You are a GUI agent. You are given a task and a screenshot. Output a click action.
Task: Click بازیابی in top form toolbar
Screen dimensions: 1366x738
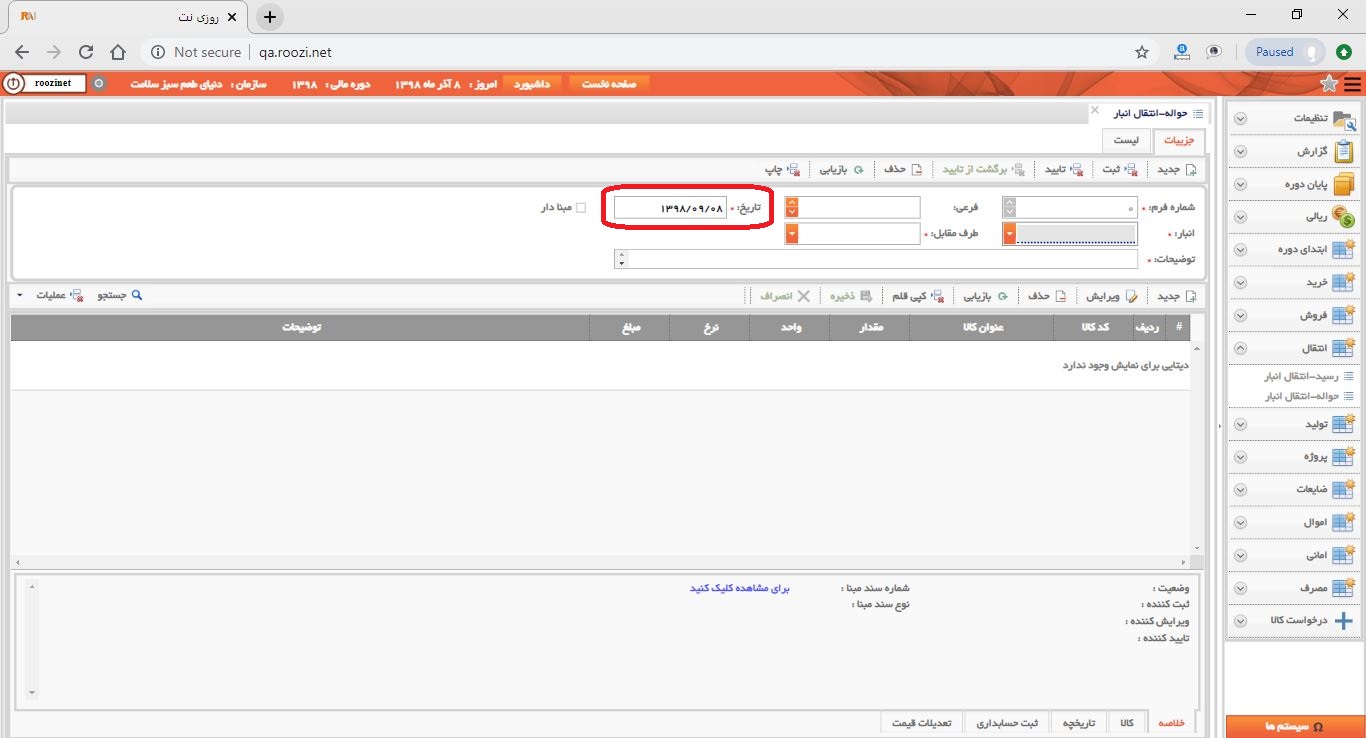pyautogui.click(x=842, y=169)
